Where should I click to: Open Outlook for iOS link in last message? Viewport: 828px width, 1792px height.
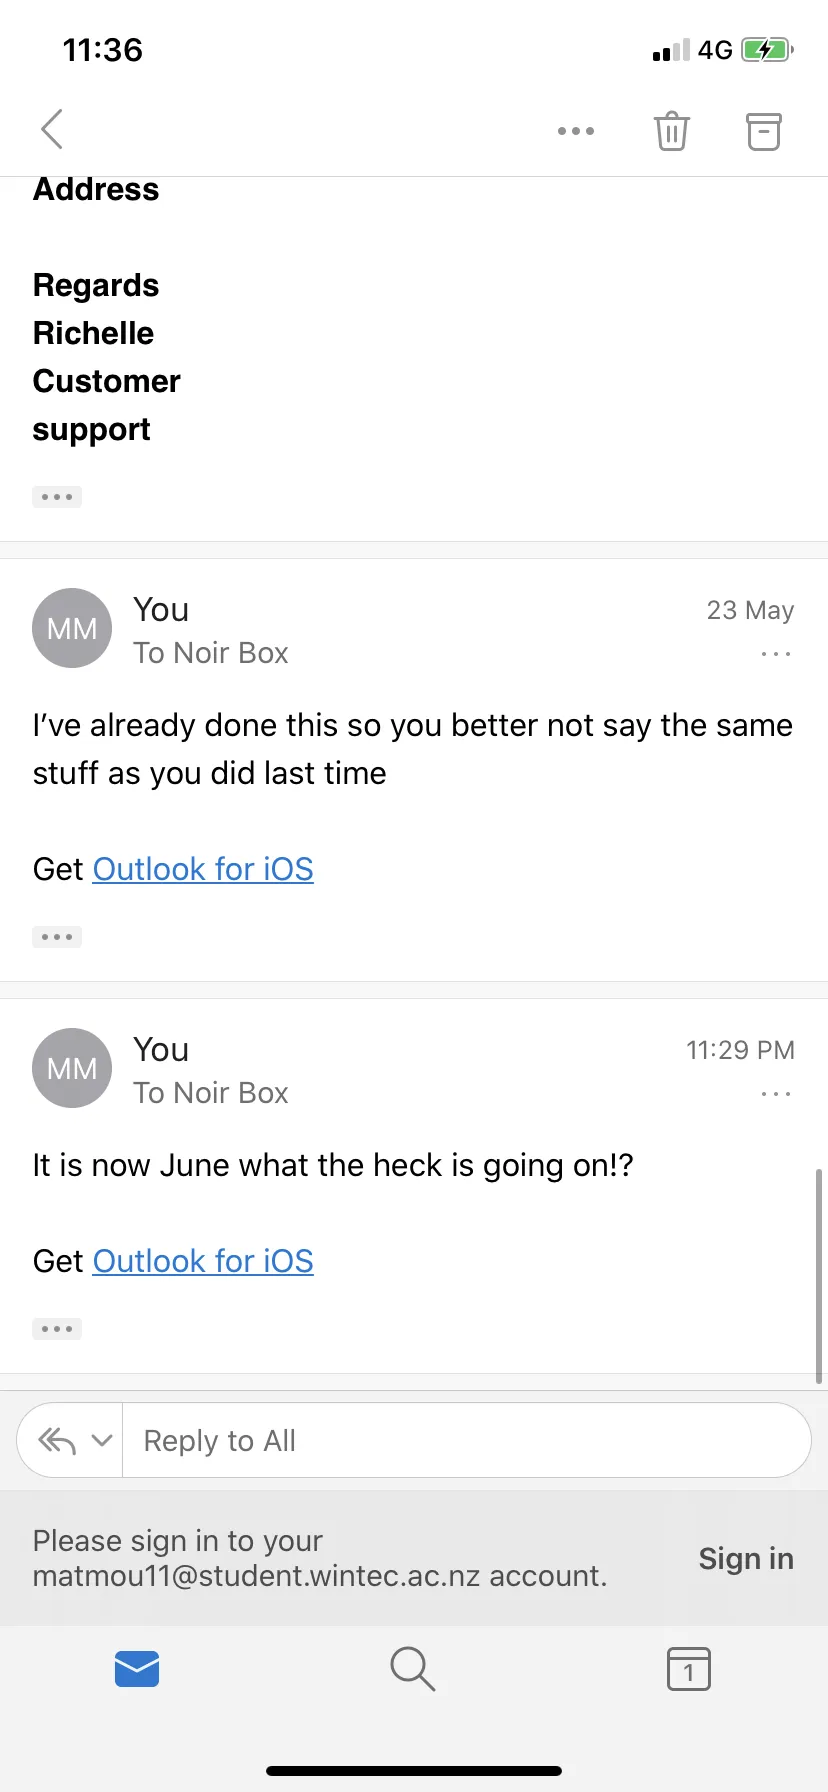(x=203, y=1261)
